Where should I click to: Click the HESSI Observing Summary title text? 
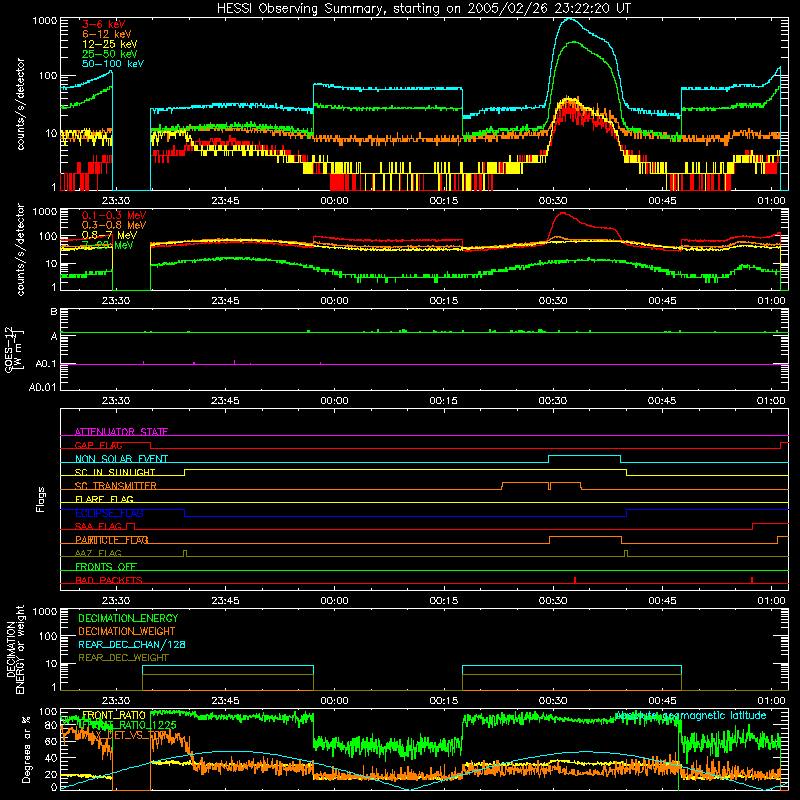424,8
